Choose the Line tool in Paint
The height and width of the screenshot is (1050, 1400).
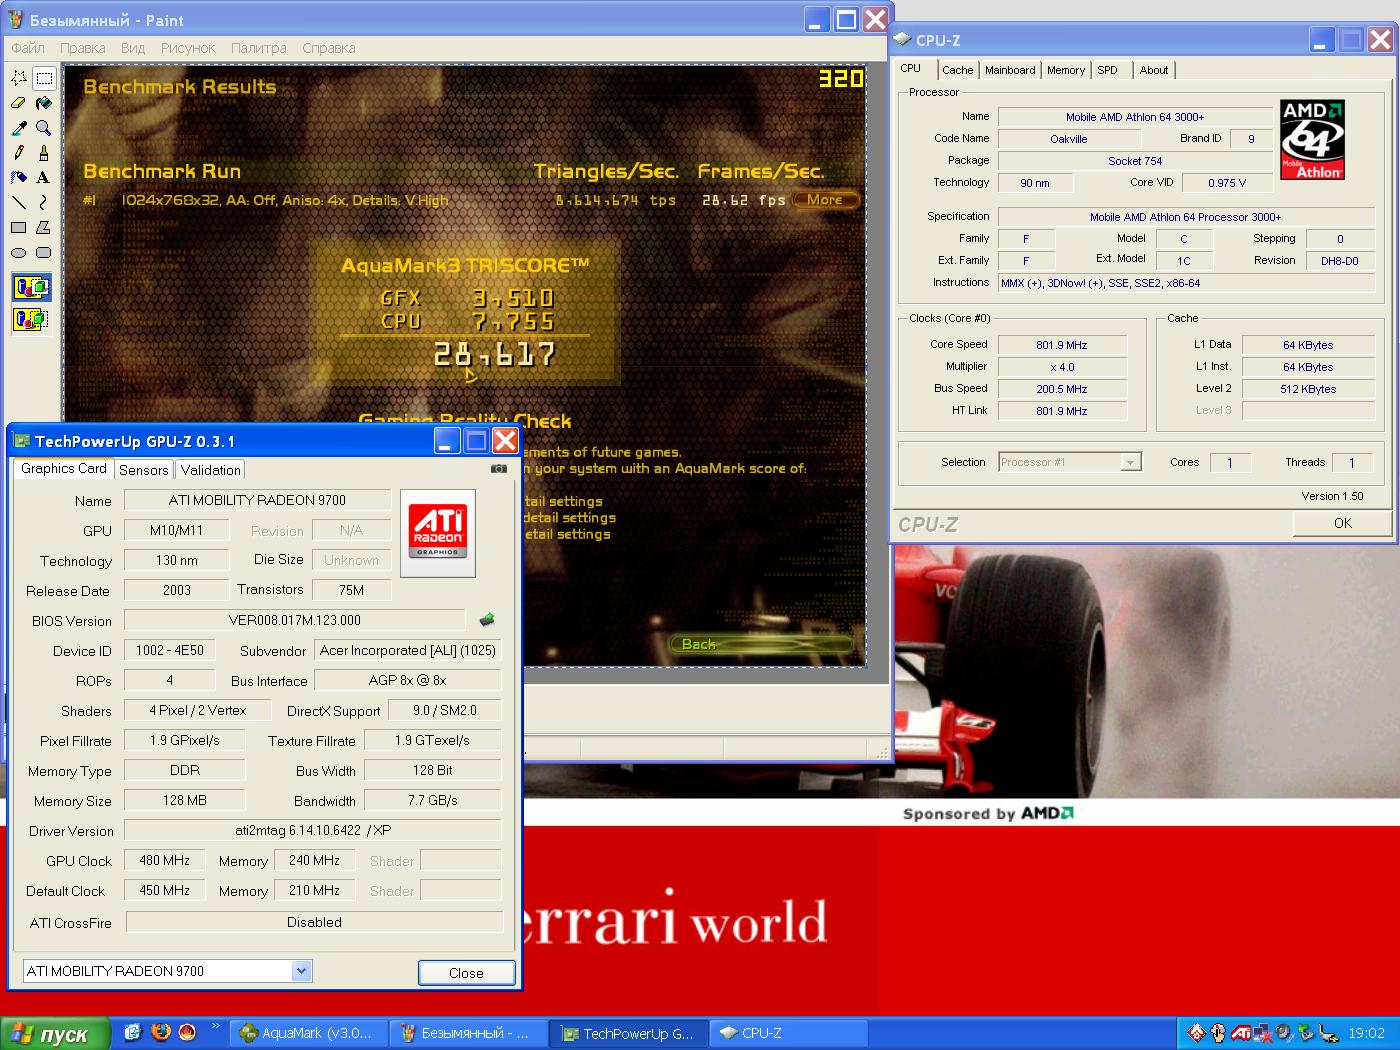tap(19, 202)
